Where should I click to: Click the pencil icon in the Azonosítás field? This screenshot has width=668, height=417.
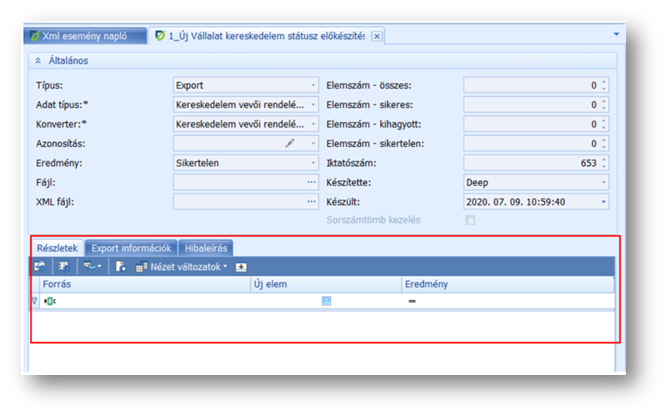pyautogui.click(x=290, y=143)
